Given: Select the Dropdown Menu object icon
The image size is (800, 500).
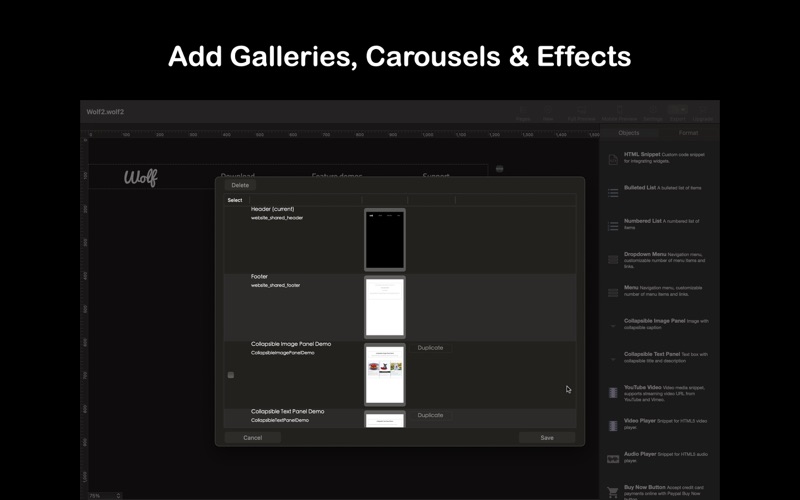Looking at the screenshot, I should point(613,260).
